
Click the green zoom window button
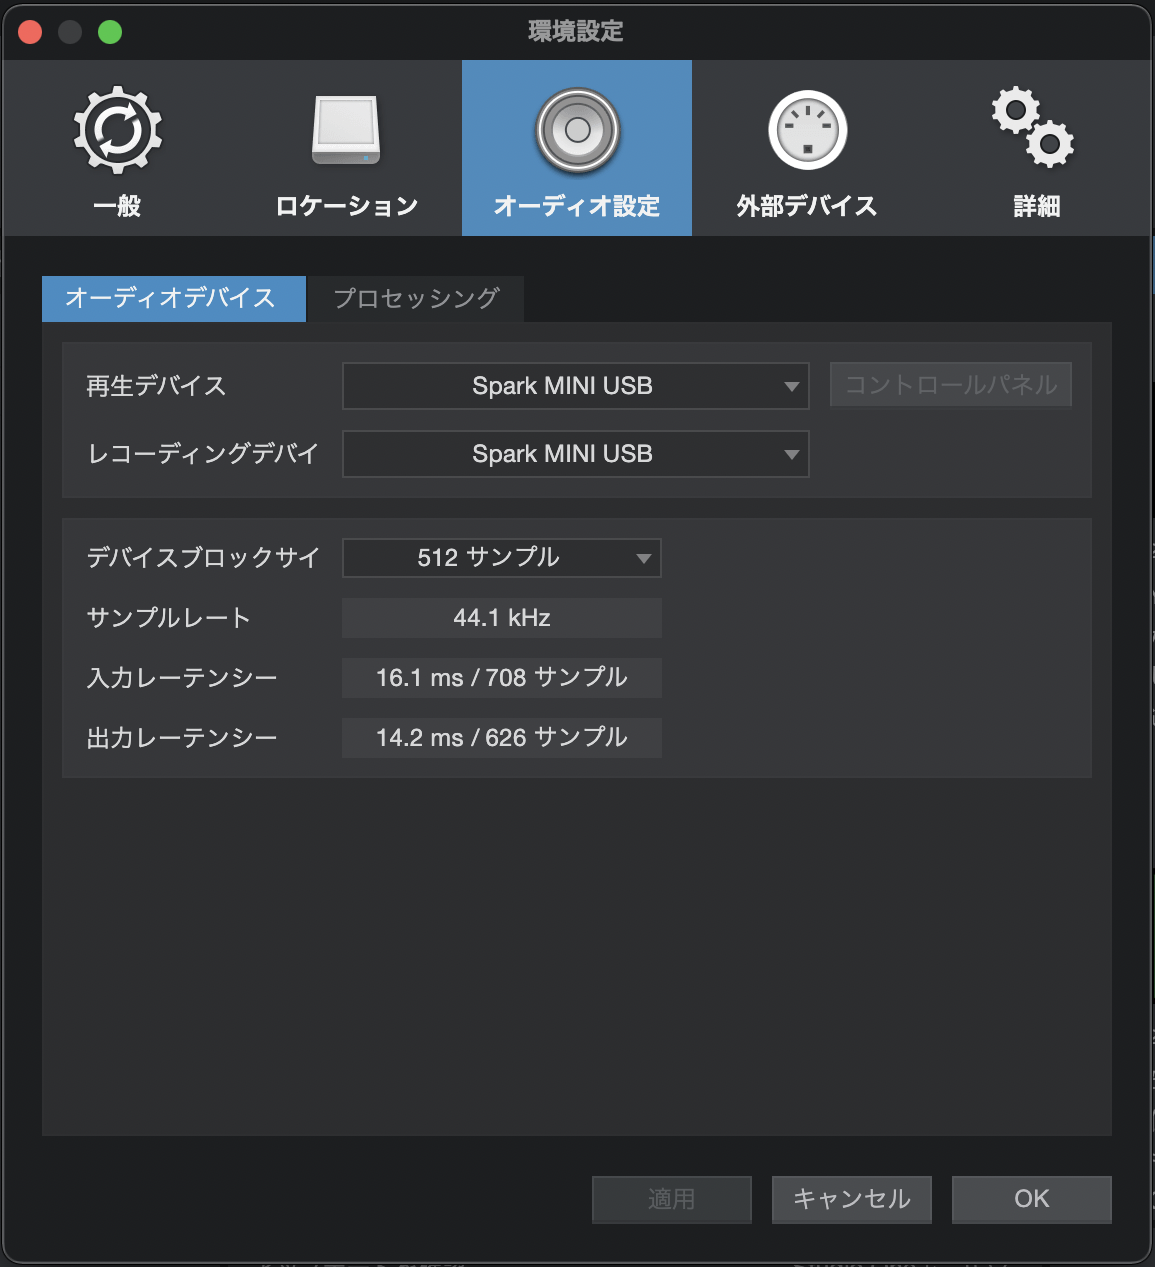(x=110, y=32)
